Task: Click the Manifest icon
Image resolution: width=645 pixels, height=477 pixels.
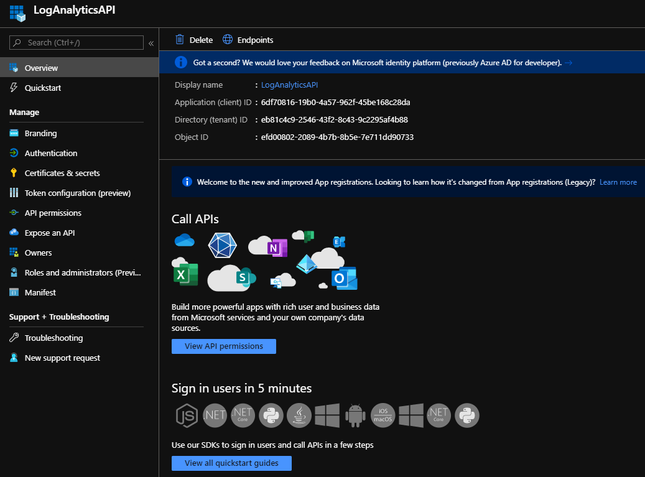Action: (14, 292)
